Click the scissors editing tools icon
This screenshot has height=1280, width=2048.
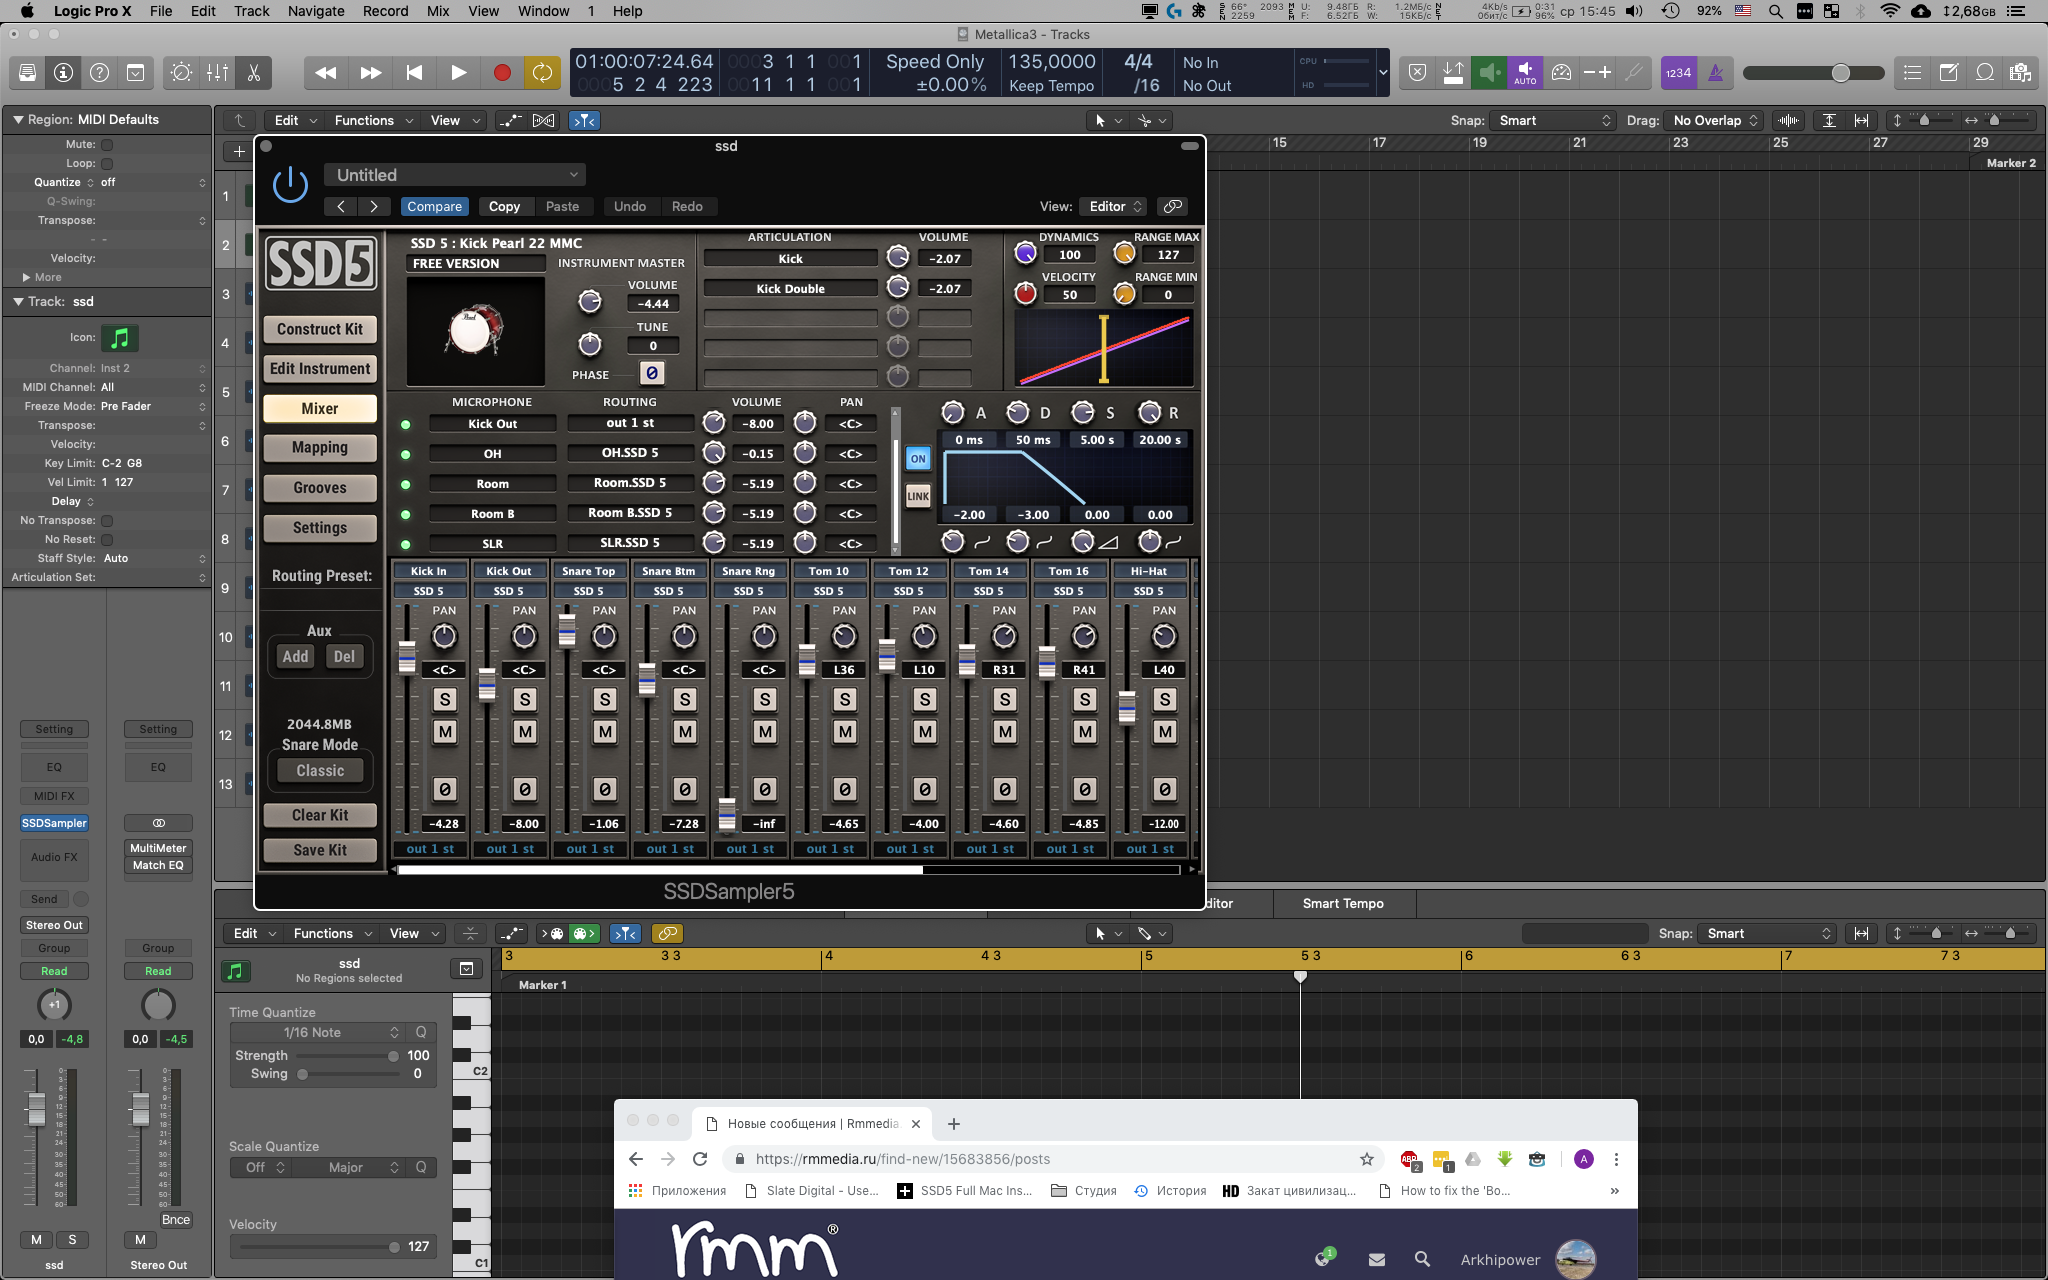click(253, 72)
